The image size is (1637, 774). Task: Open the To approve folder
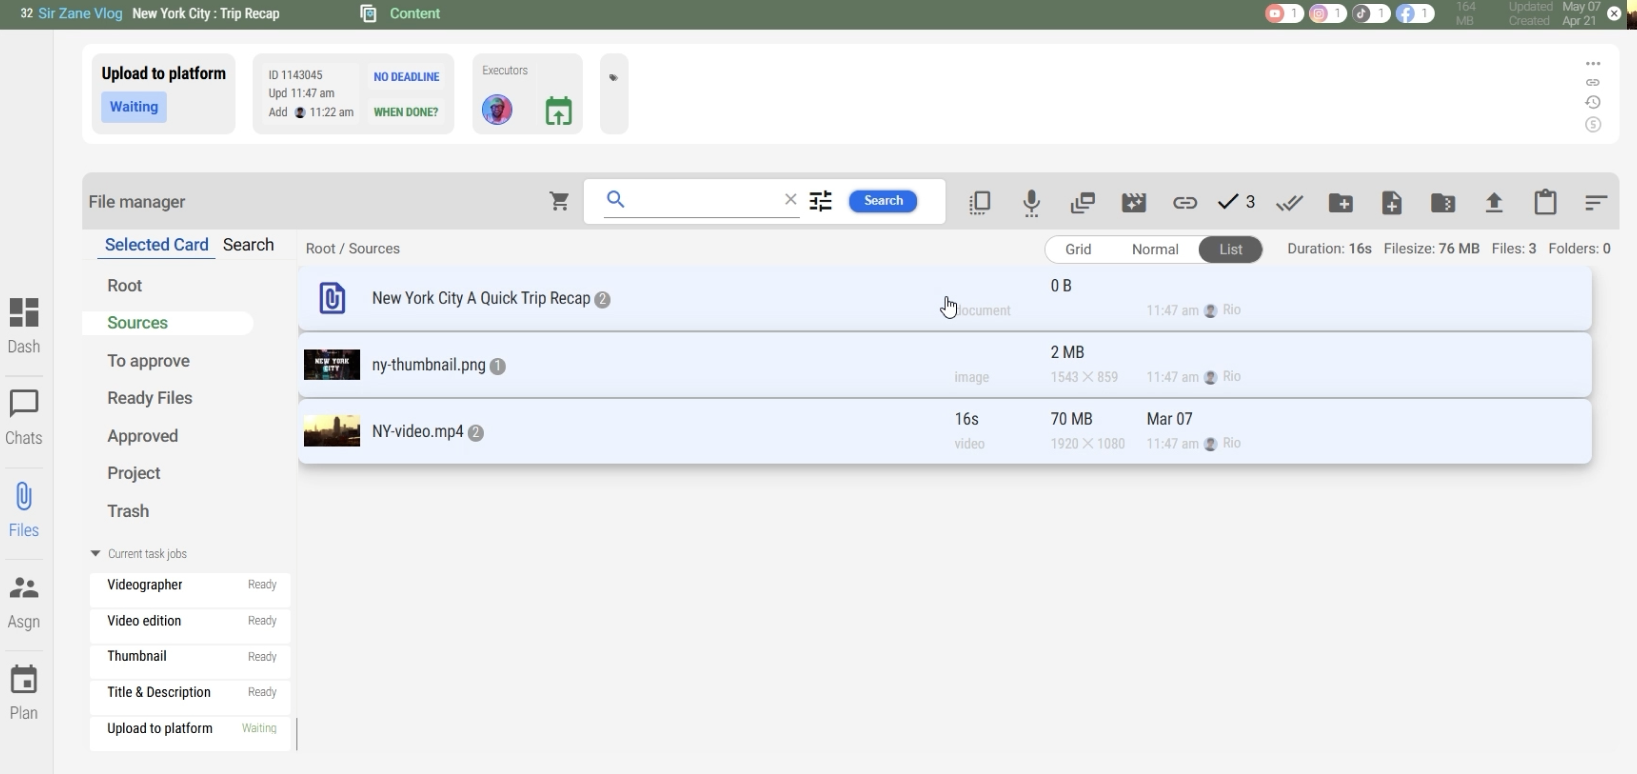[149, 361]
